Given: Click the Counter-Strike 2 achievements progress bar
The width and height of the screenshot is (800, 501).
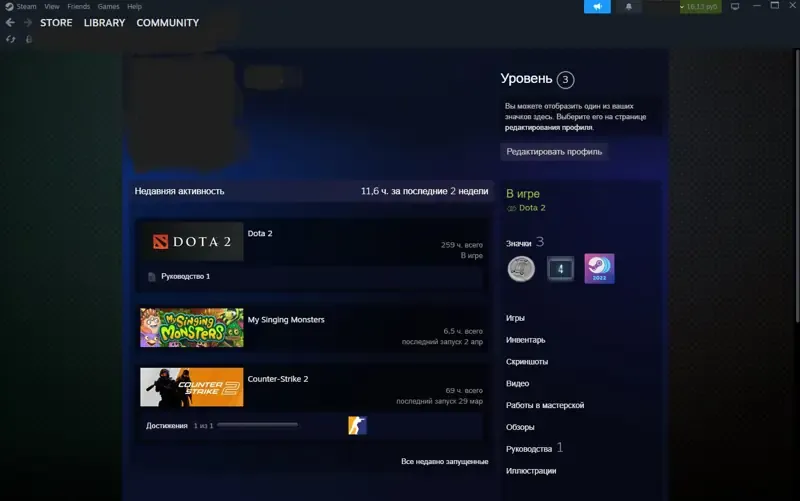Looking at the screenshot, I should click(258, 425).
